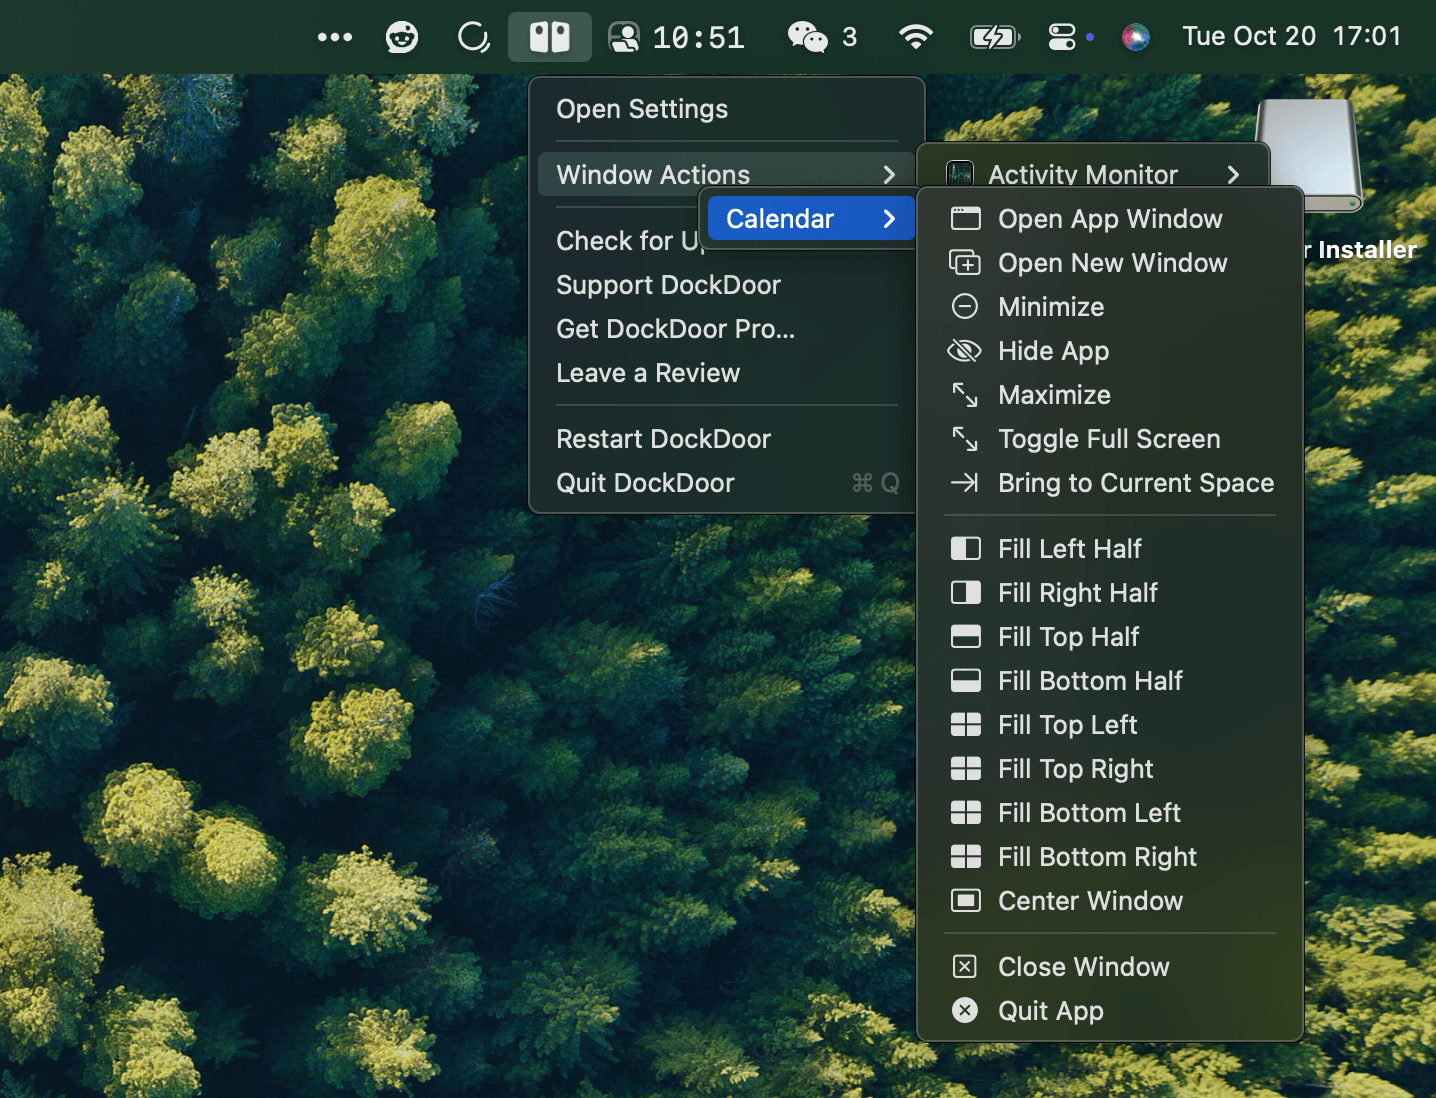1436x1098 pixels.
Task: Select Close Window for Calendar
Action: coord(1110,967)
